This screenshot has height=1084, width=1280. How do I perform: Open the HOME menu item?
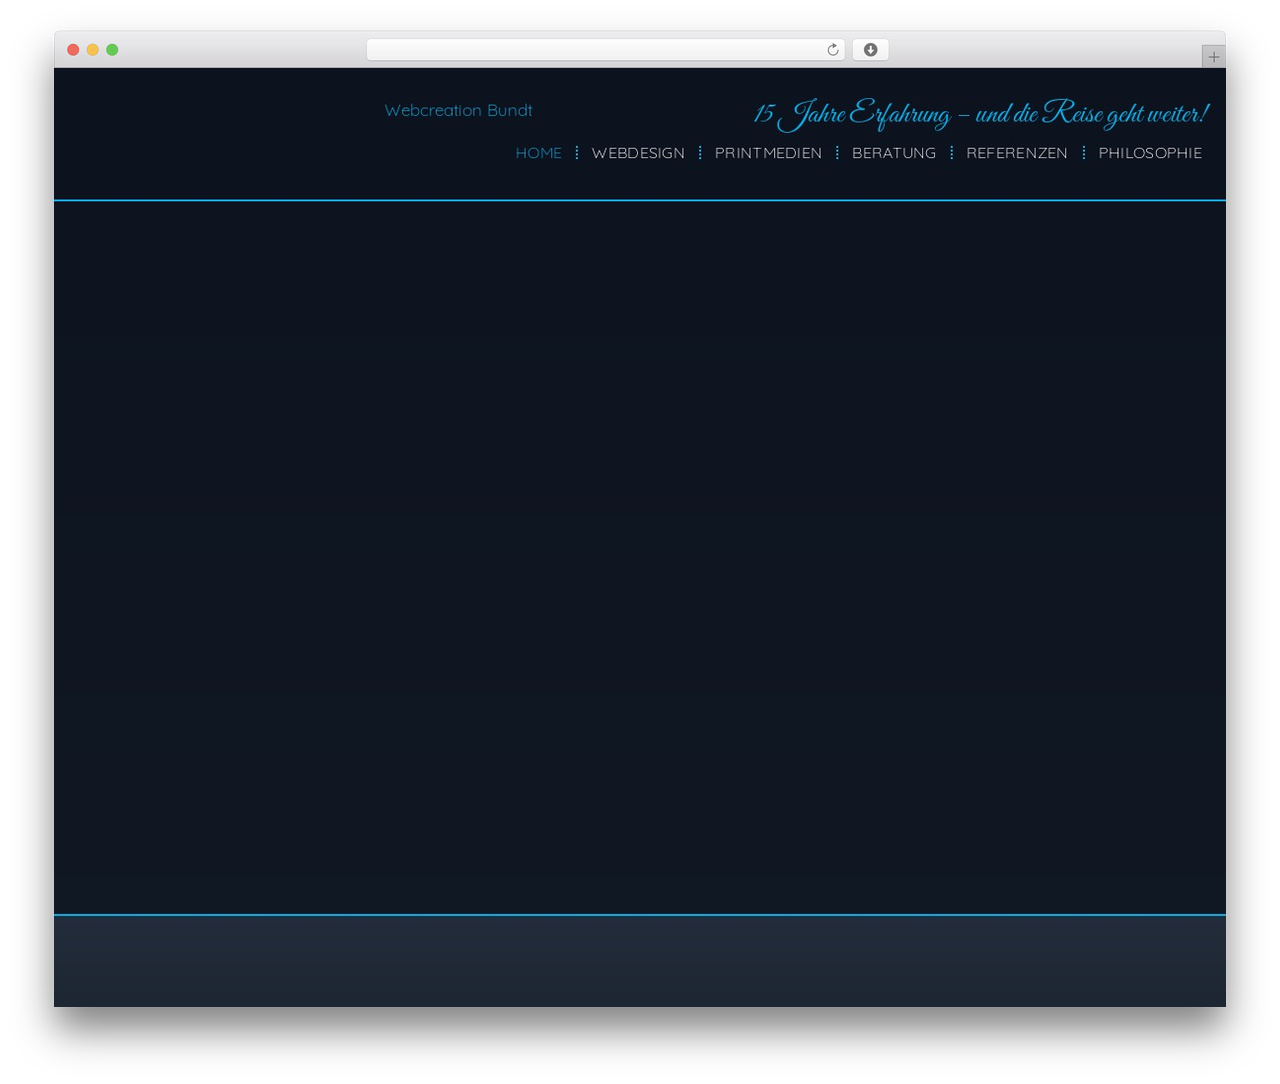(x=538, y=153)
